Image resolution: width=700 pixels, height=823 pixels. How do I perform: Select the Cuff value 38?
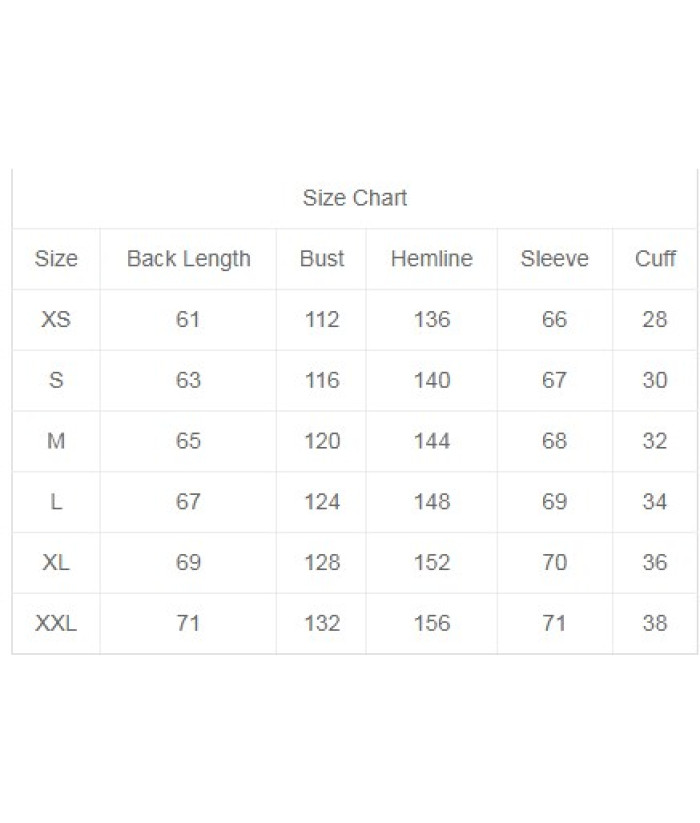655,623
